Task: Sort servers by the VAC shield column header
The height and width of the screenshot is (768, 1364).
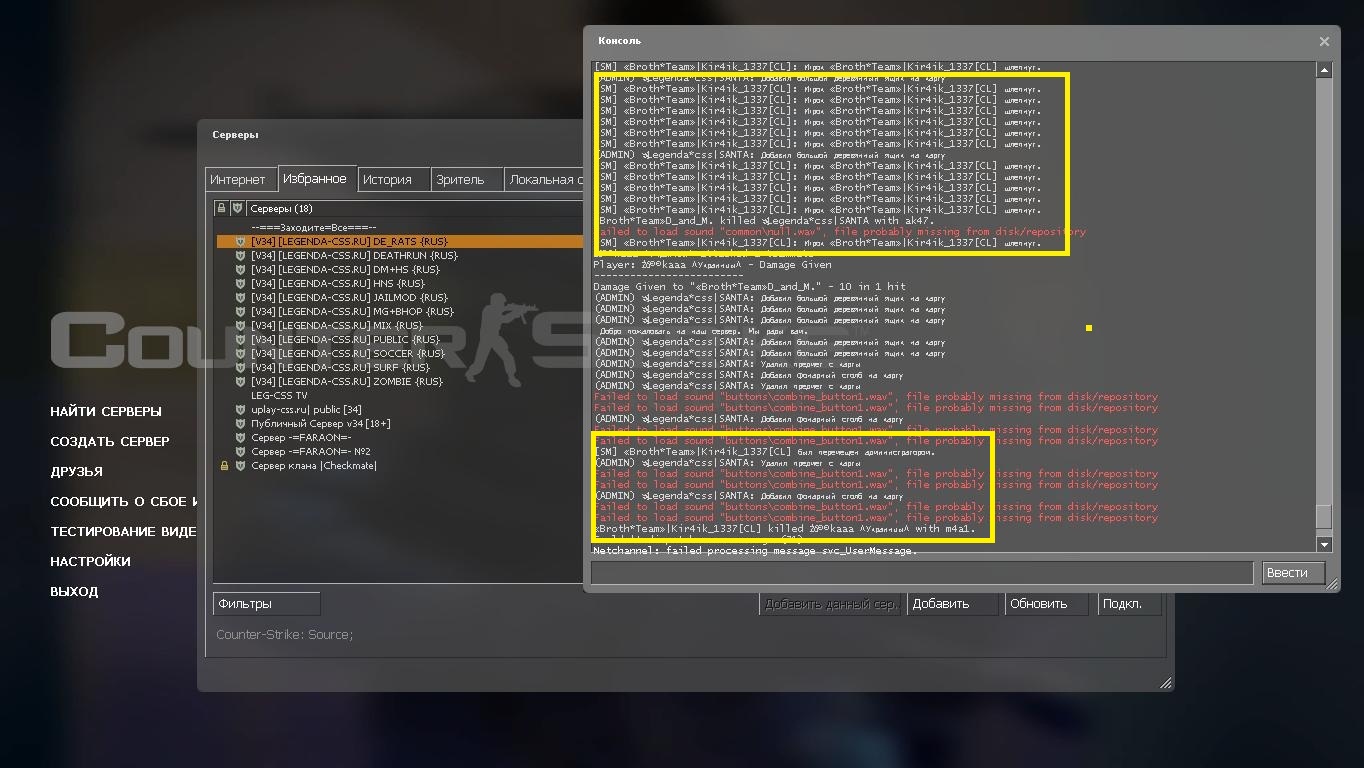Action: (x=238, y=208)
